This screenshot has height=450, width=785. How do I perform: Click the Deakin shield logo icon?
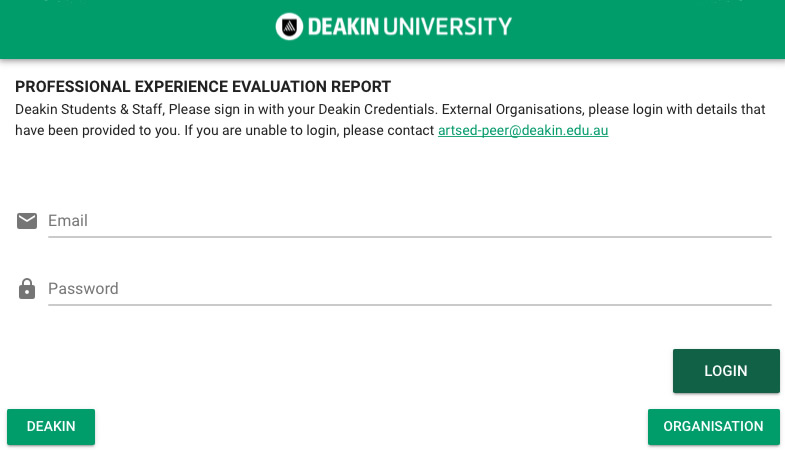289,27
